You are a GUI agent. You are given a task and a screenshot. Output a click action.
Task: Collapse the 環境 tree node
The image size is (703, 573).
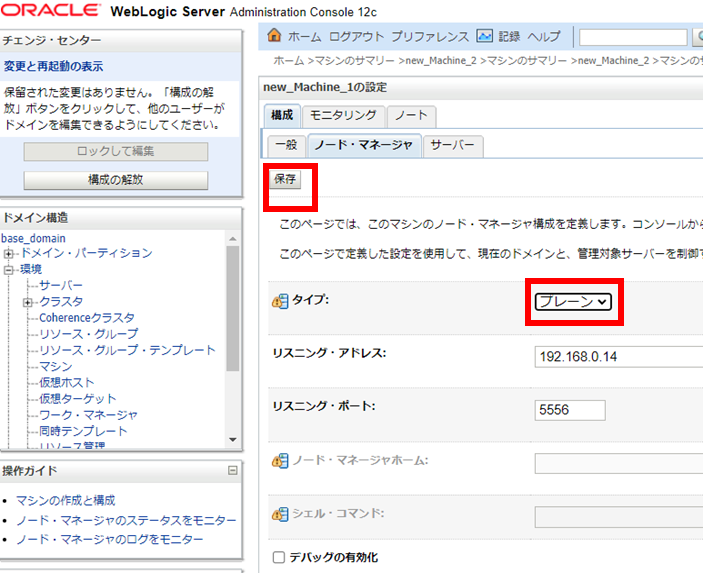point(9,270)
